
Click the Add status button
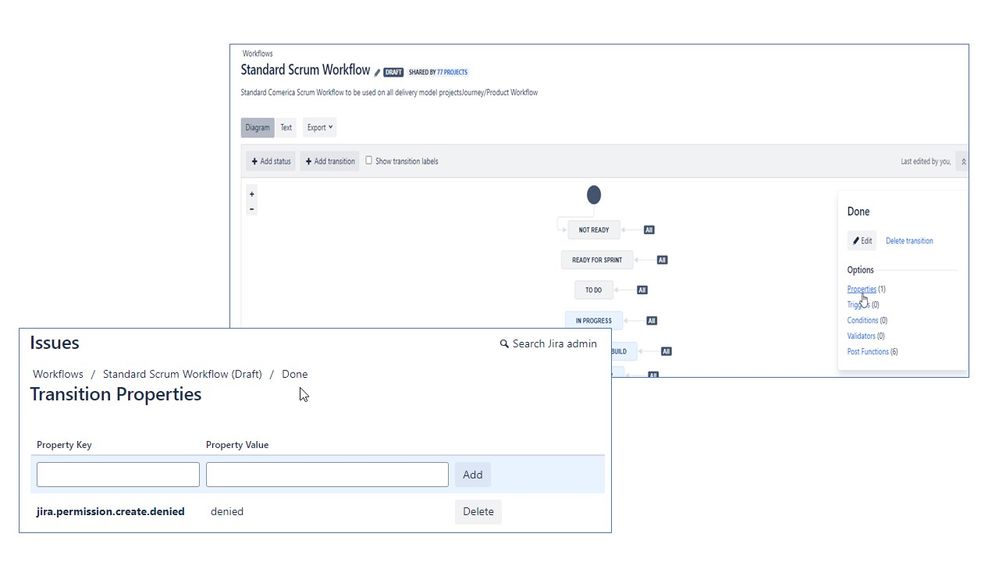[271, 161]
